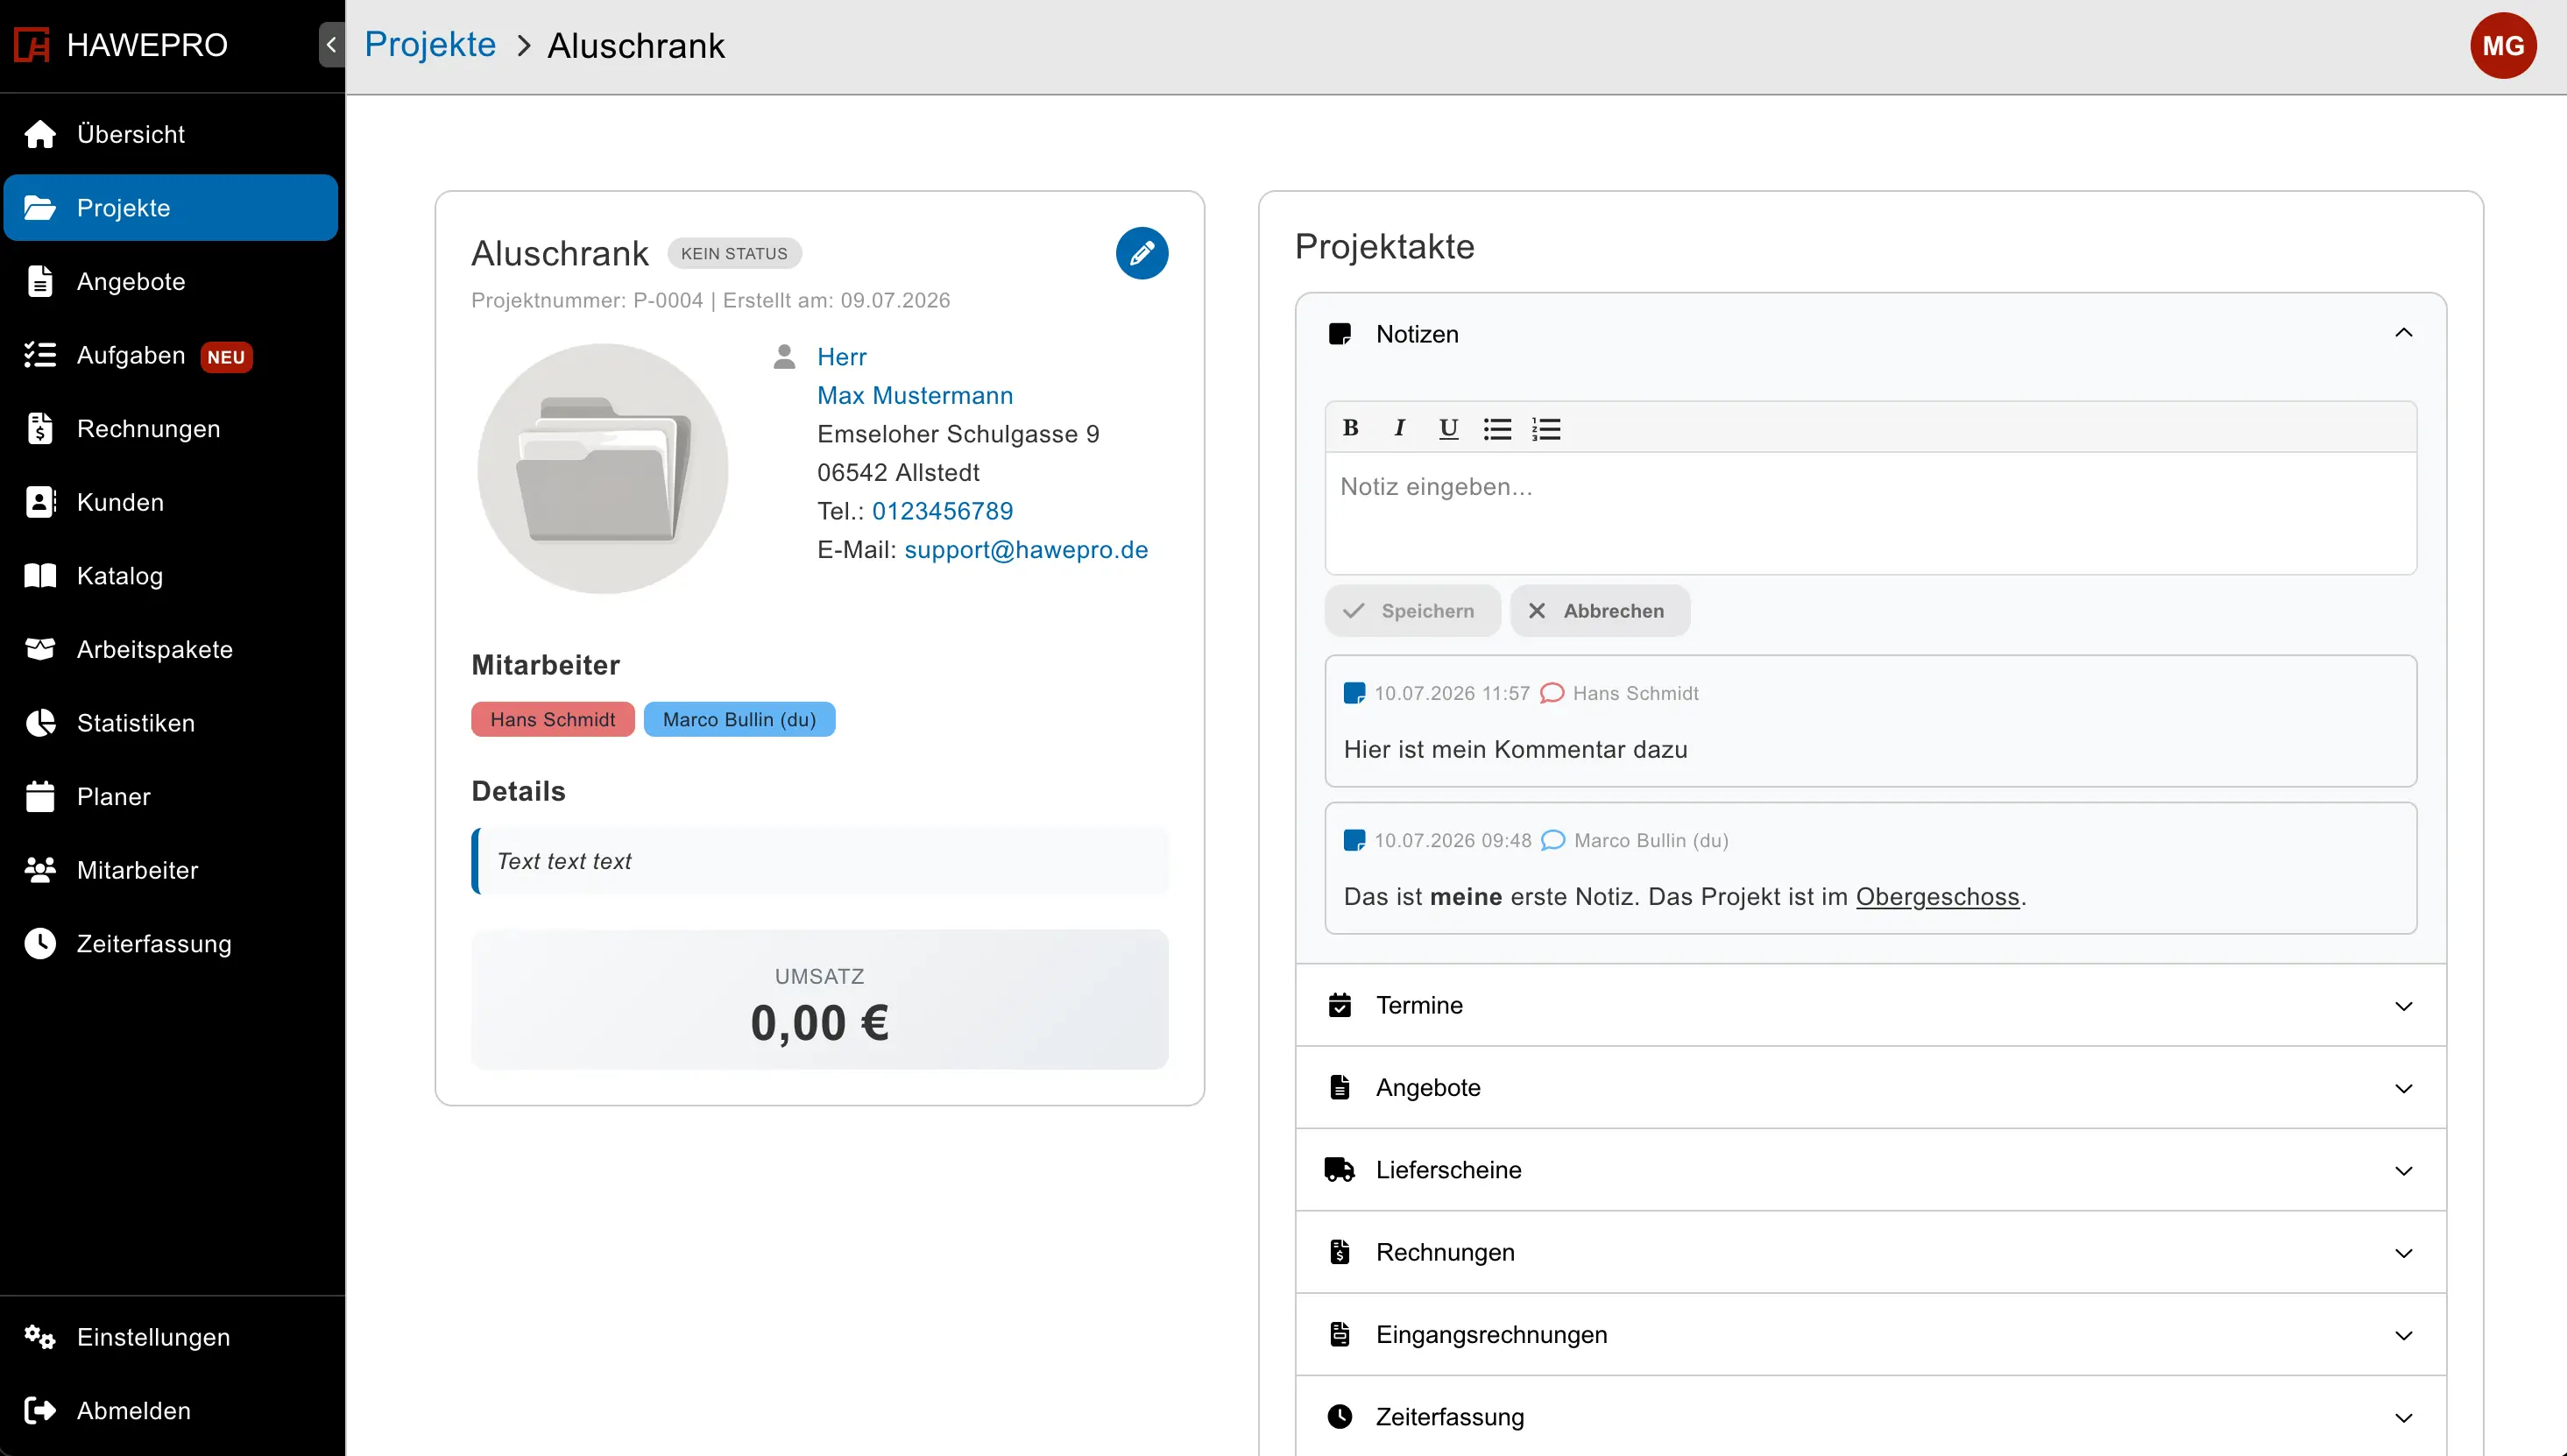
Task: Click the Termine calendar-check icon
Action: tap(1340, 1005)
